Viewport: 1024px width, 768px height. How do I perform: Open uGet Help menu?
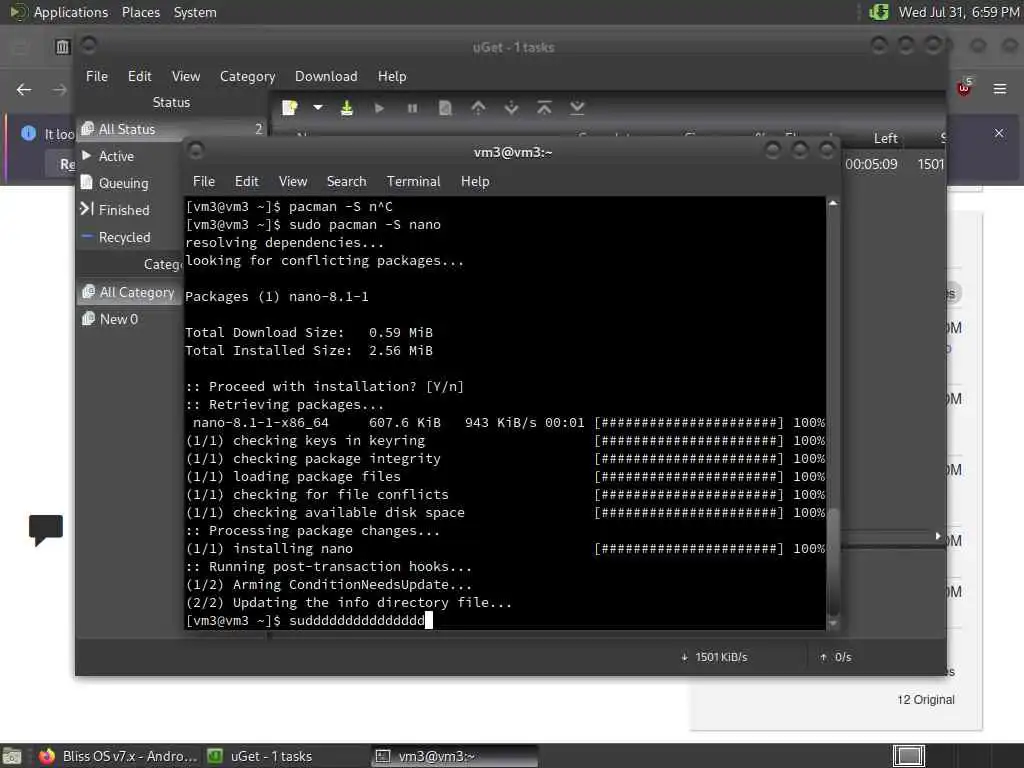(392, 76)
